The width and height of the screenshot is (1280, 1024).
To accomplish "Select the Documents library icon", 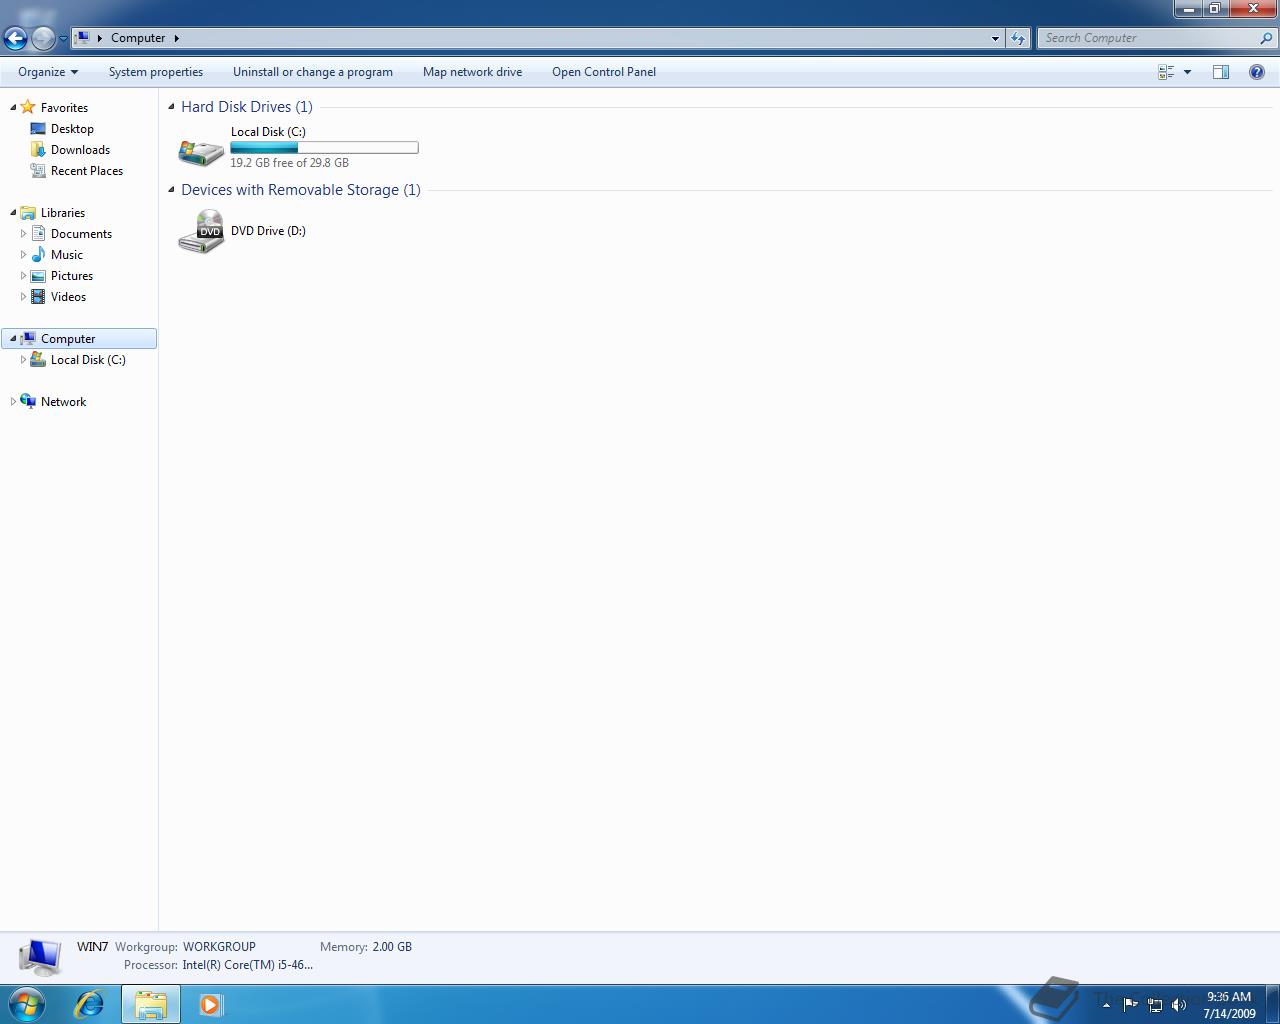I will coord(38,233).
